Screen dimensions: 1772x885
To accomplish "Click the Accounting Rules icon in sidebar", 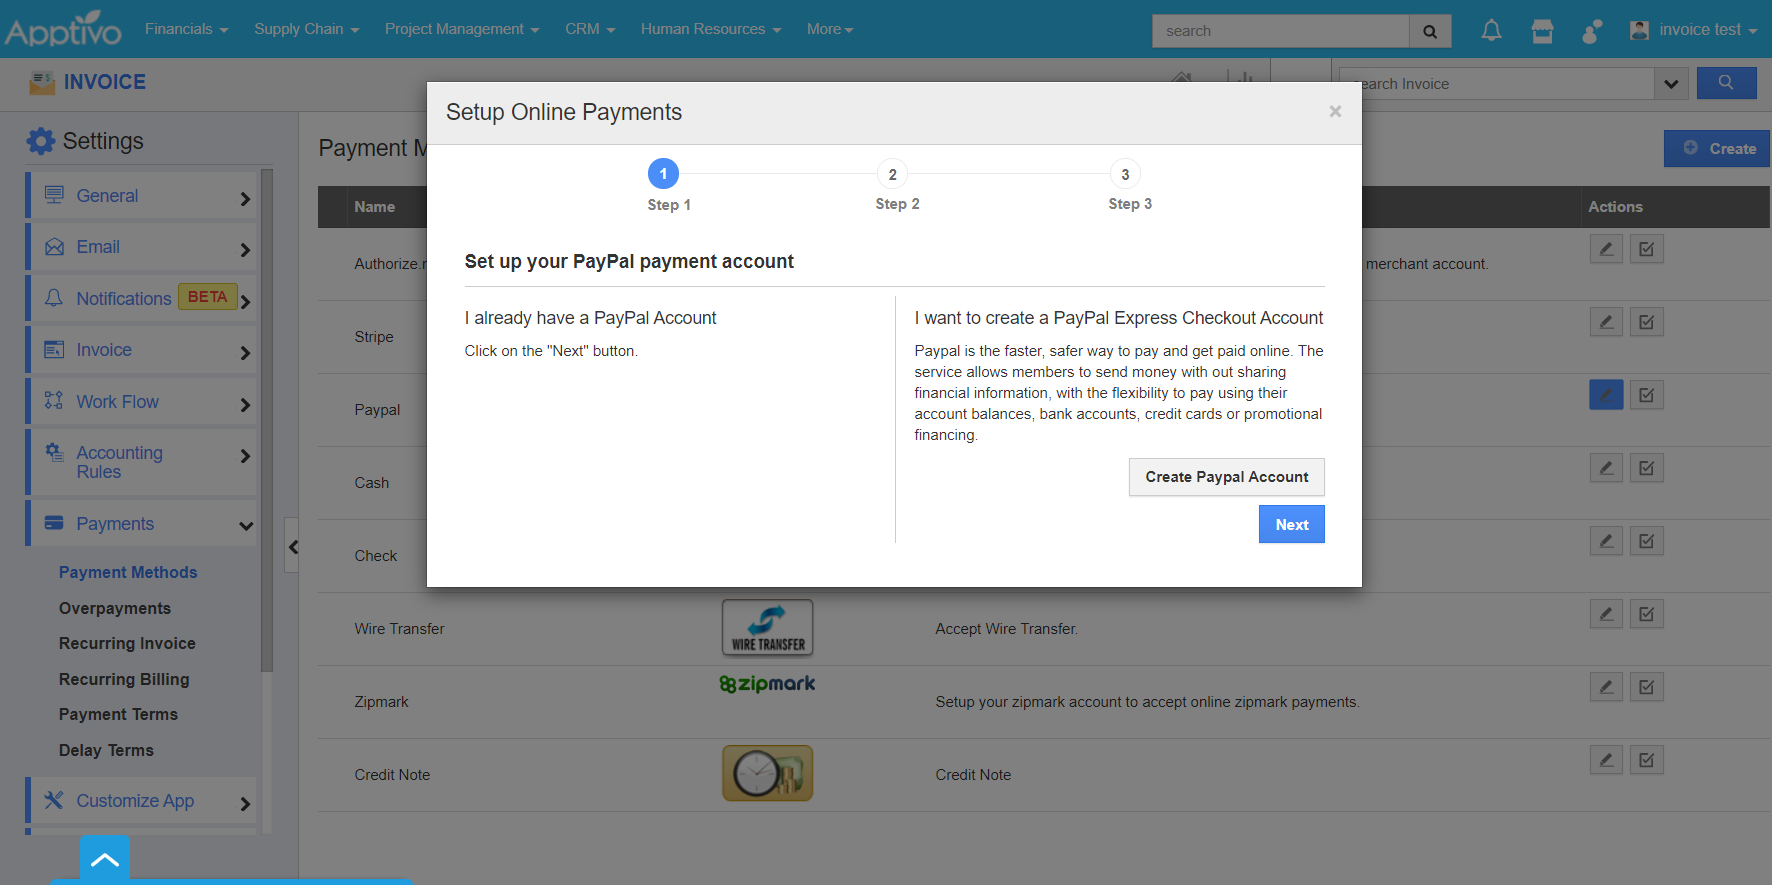I will click(x=54, y=453).
